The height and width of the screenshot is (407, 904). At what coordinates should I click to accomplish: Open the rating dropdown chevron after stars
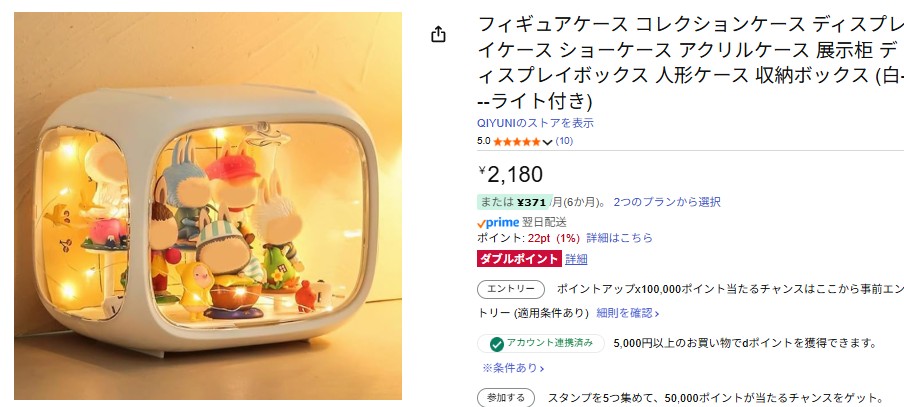[x=548, y=142]
